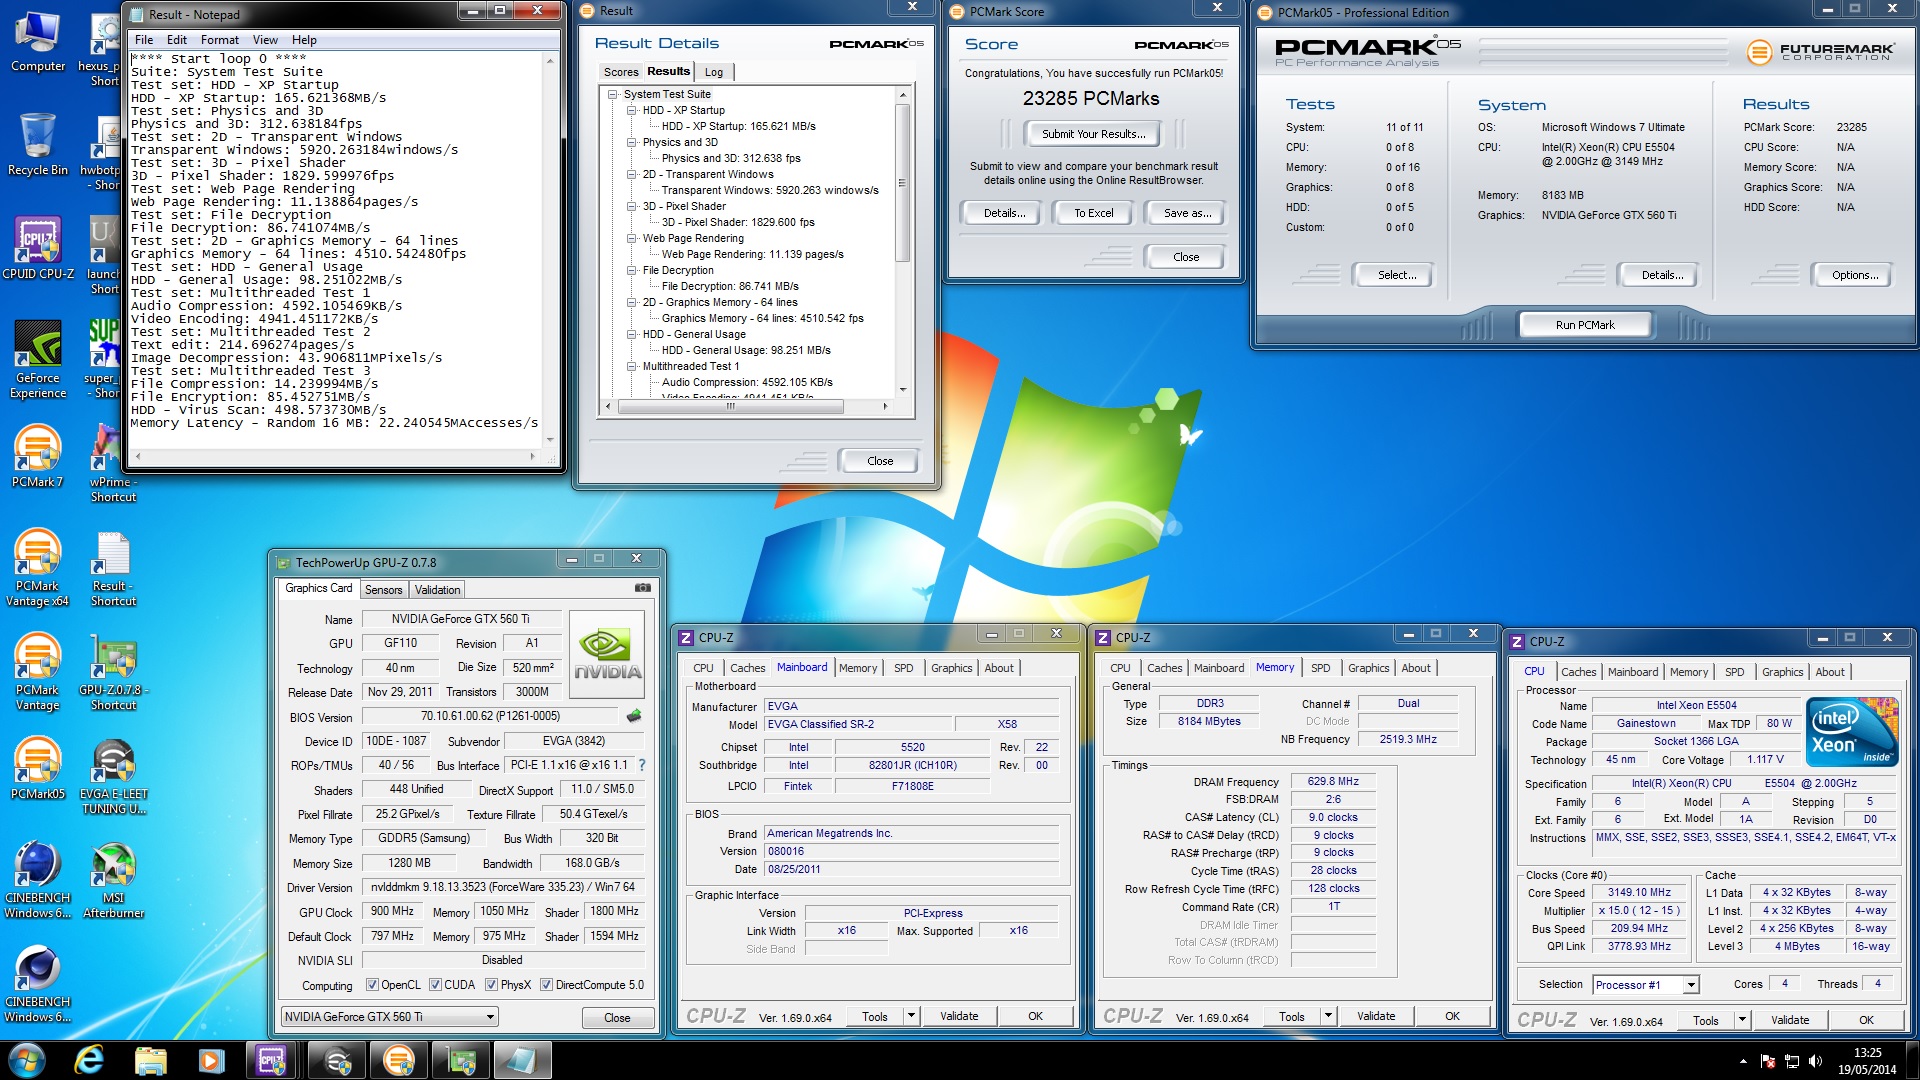Click the system clock showing 13:25
1920x1080 pixels.
[x=1866, y=1052]
